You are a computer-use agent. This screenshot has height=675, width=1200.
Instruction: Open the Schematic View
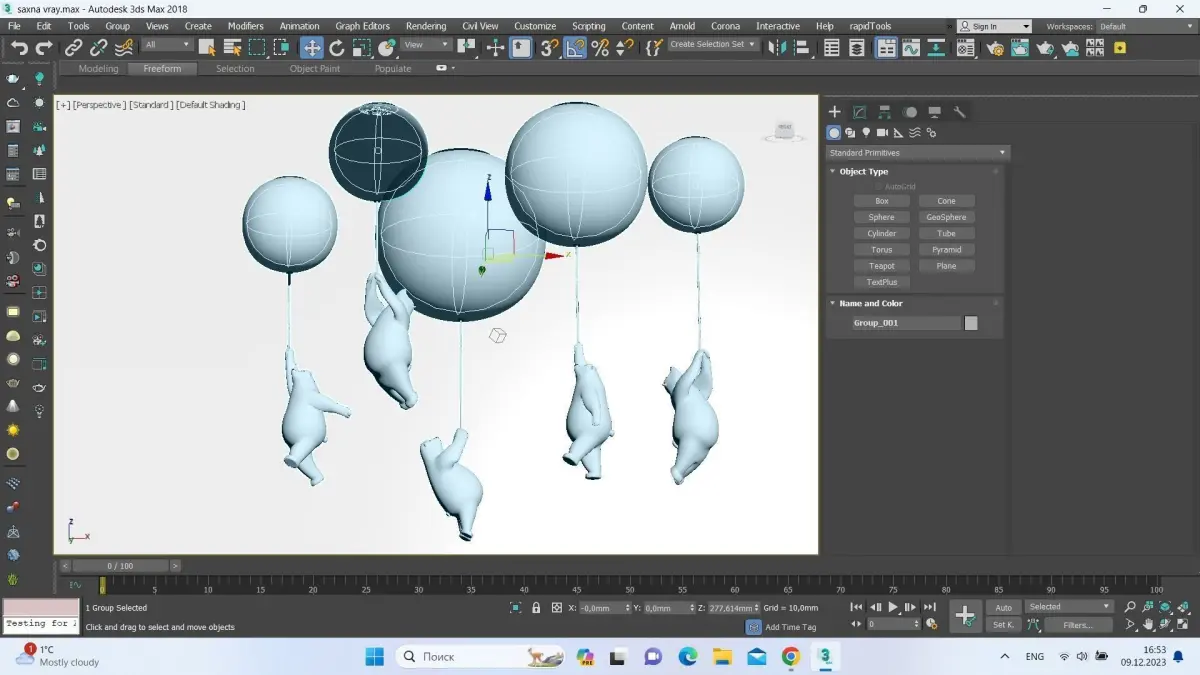tap(935, 47)
